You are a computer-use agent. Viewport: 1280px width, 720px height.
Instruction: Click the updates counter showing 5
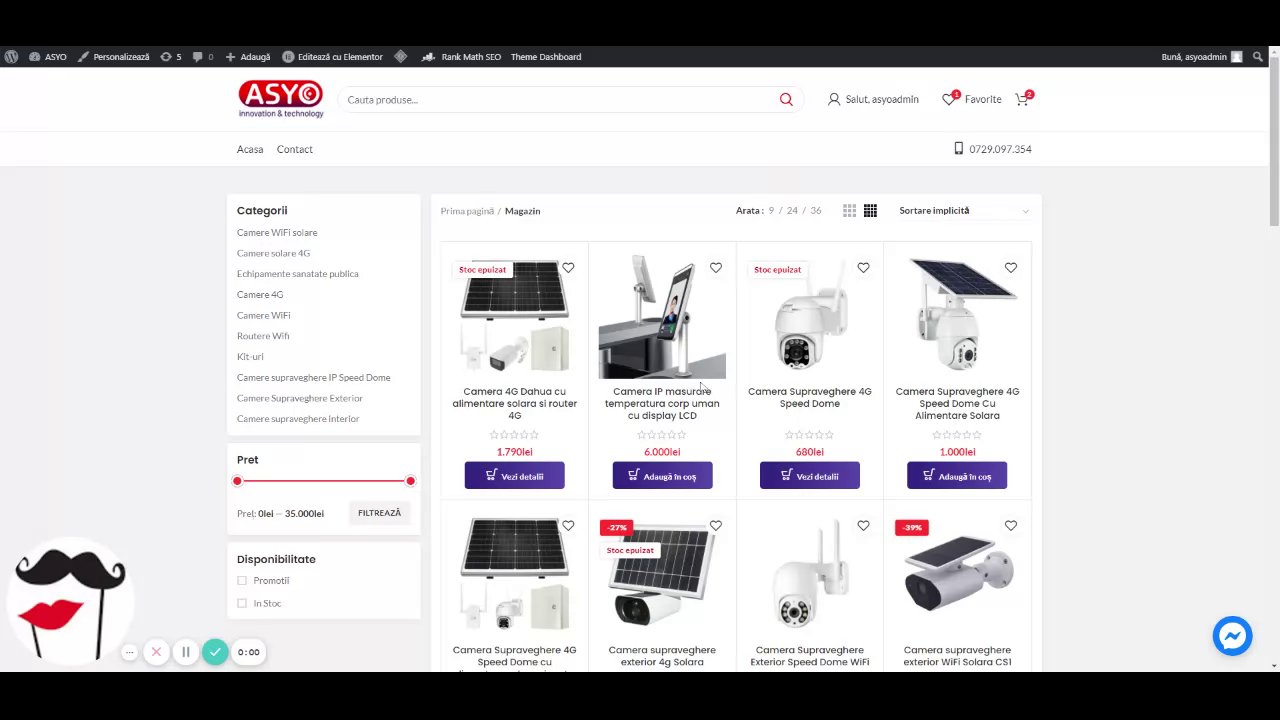[x=171, y=57]
